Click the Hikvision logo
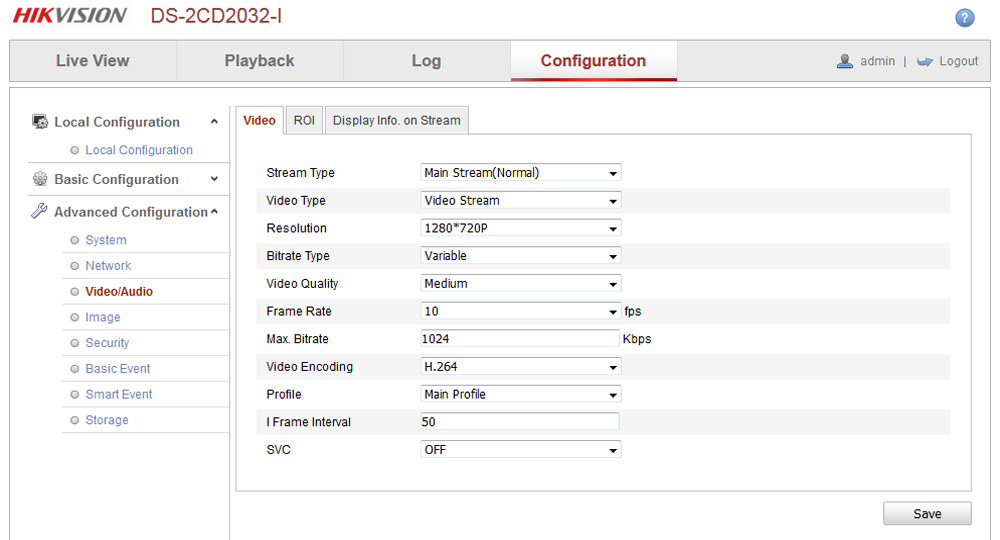 coord(70,15)
